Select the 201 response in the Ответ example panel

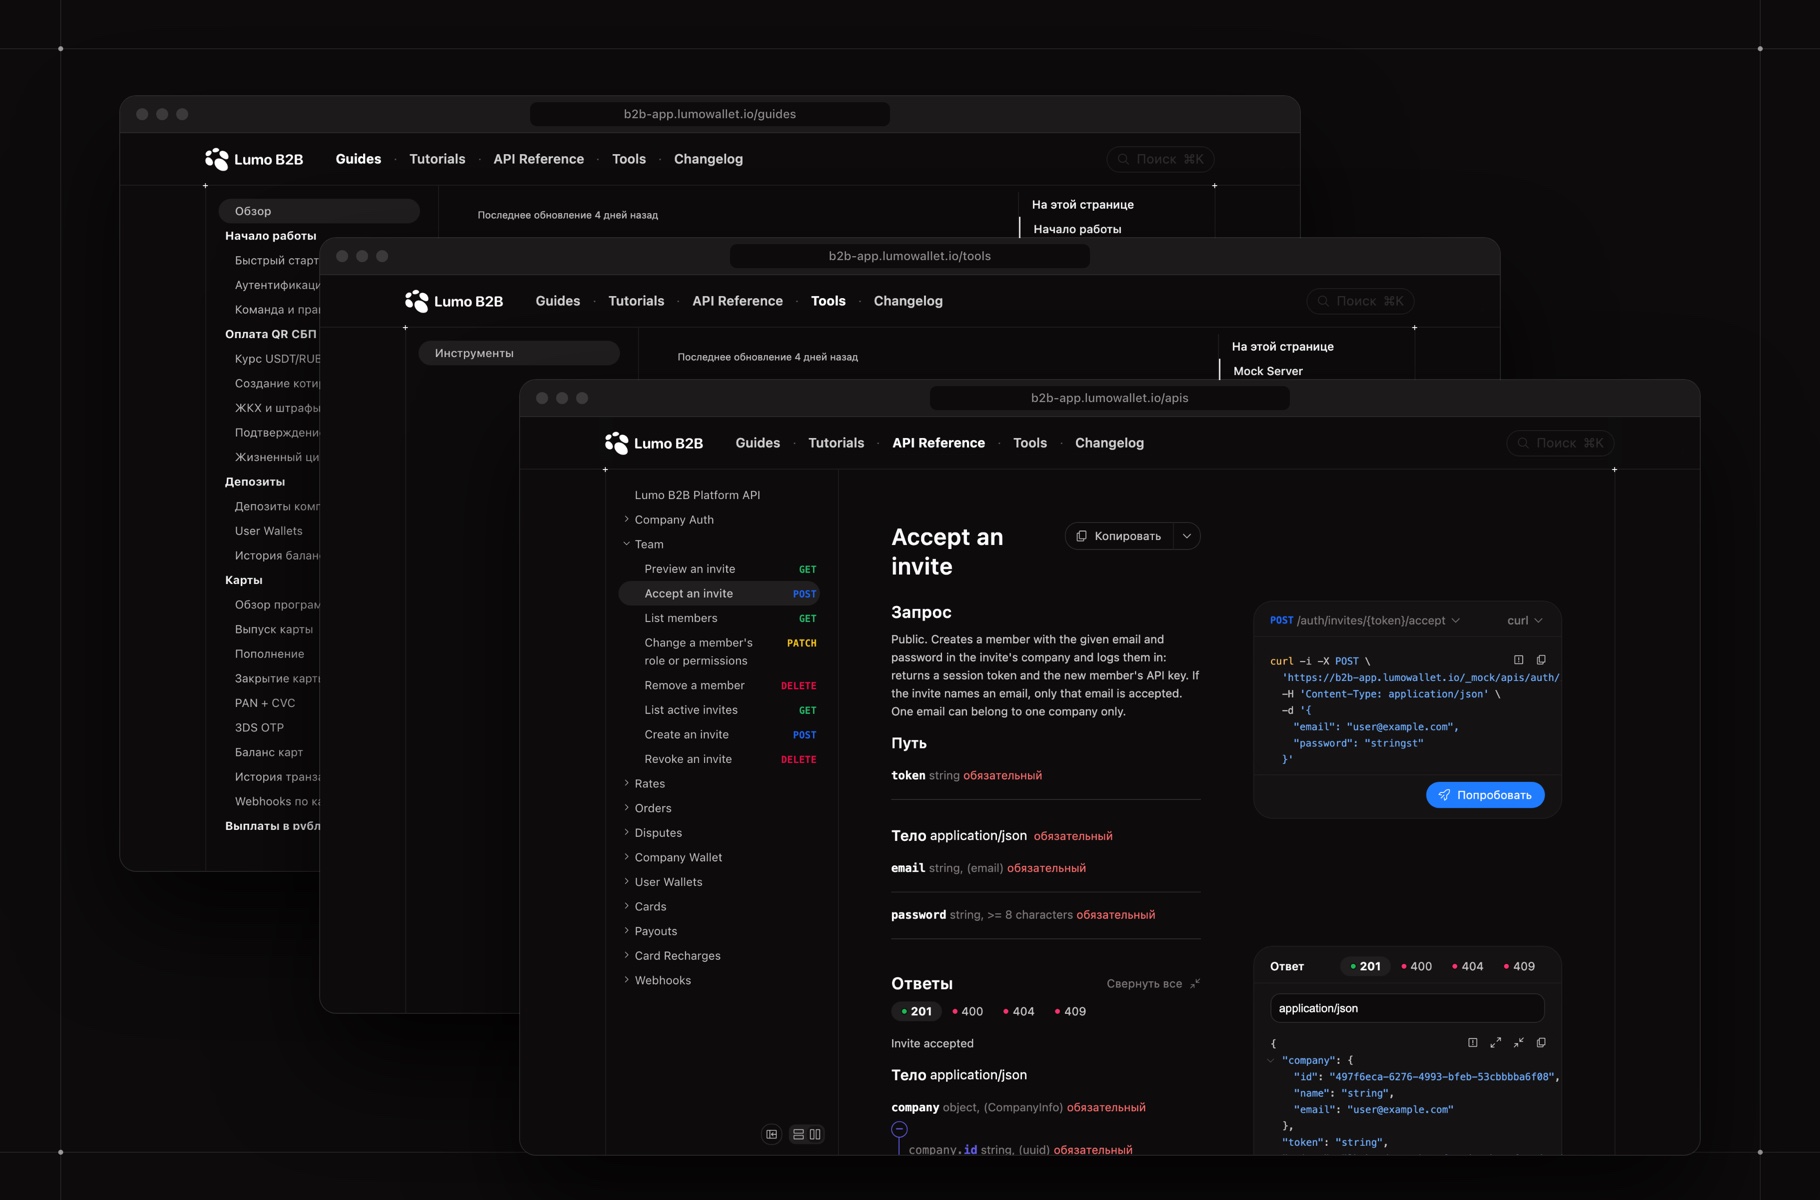pos(1365,967)
